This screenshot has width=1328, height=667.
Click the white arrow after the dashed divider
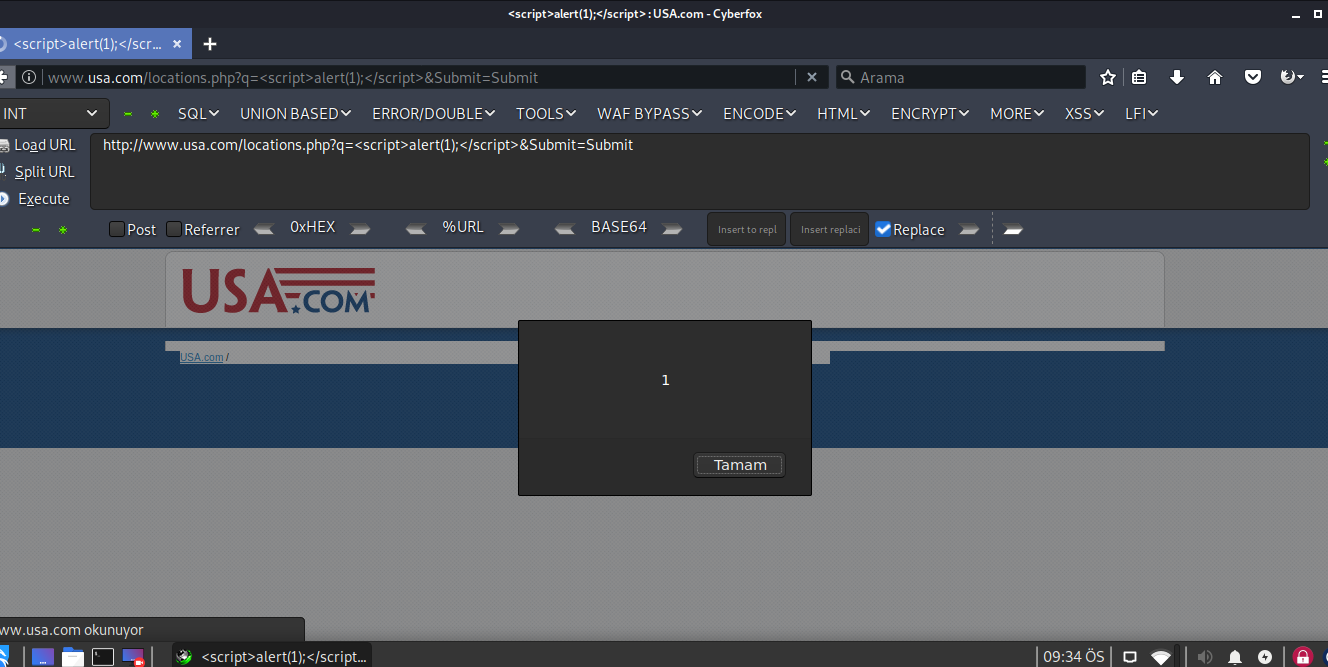click(1013, 229)
